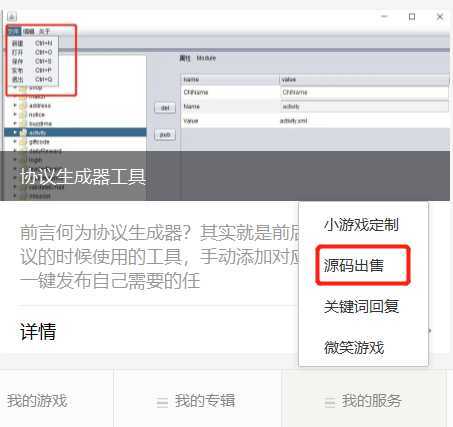
Task: Select 小游戏定制 from the popup menu
Action: pos(361,225)
